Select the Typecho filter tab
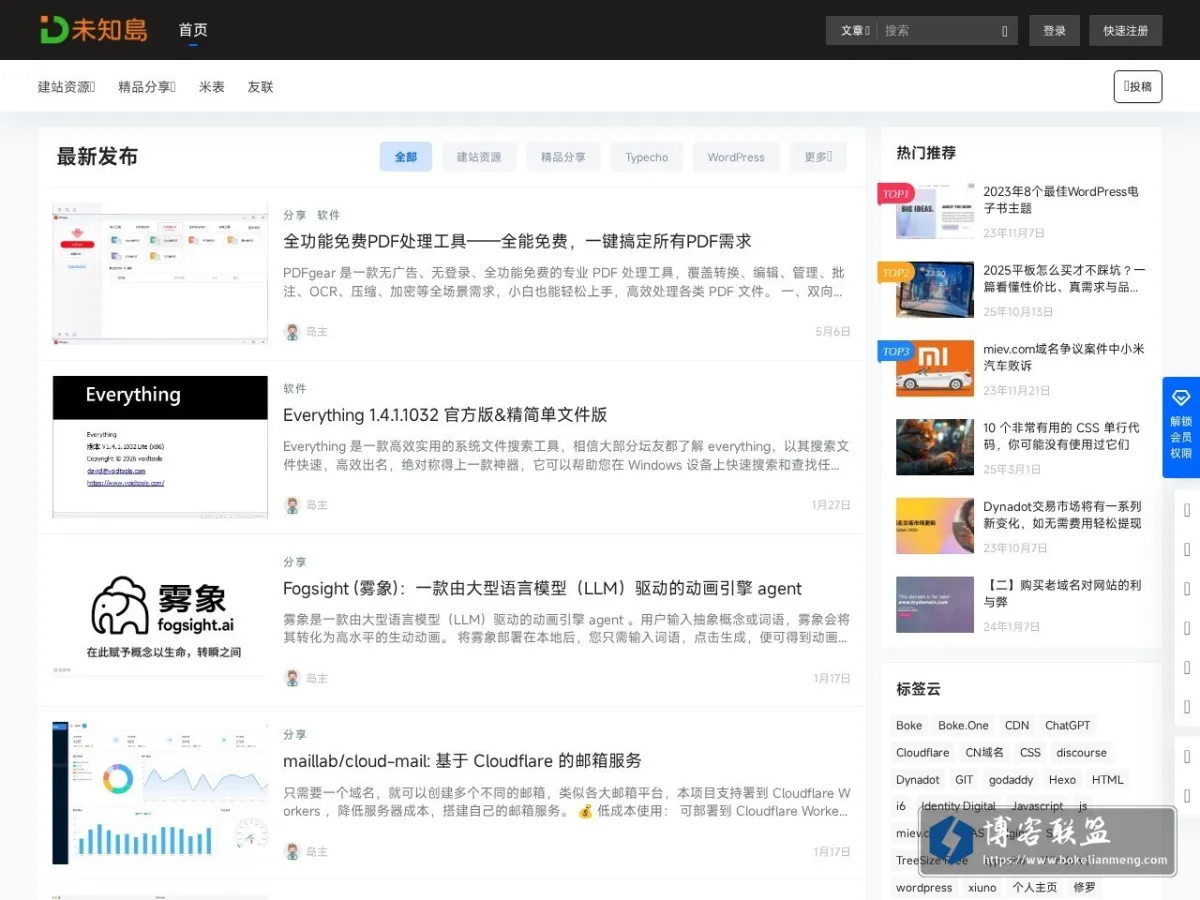 tap(647, 157)
